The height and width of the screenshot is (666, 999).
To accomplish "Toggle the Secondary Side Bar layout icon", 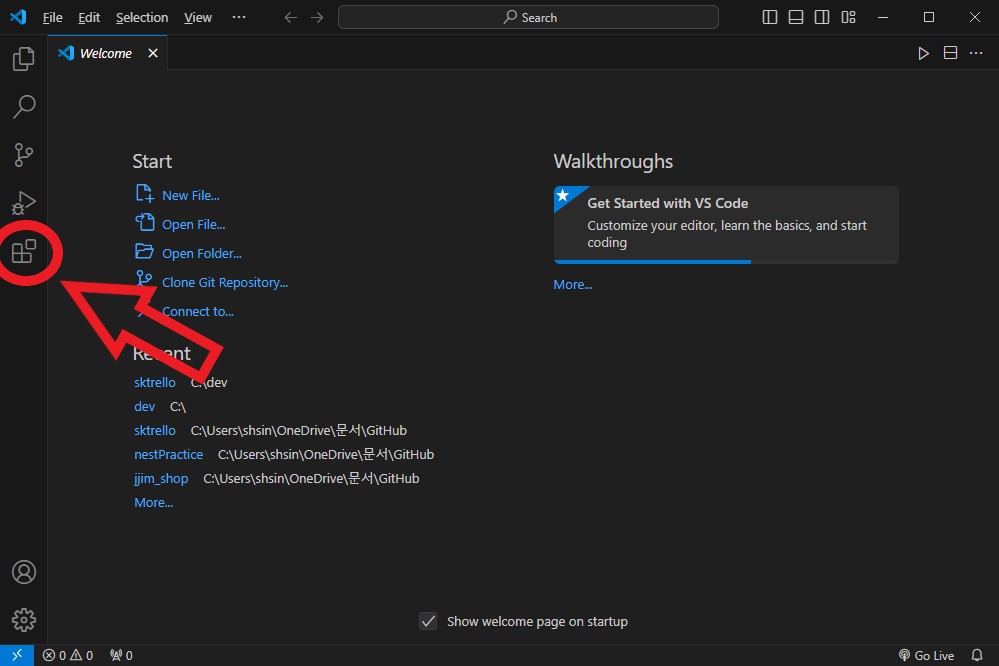I will tap(822, 17).
